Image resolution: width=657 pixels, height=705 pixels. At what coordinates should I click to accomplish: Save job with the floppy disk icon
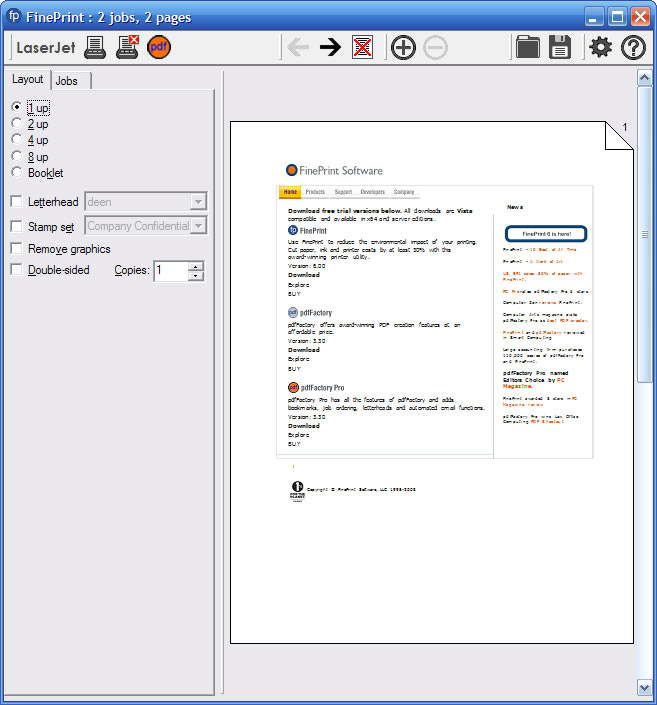click(560, 47)
